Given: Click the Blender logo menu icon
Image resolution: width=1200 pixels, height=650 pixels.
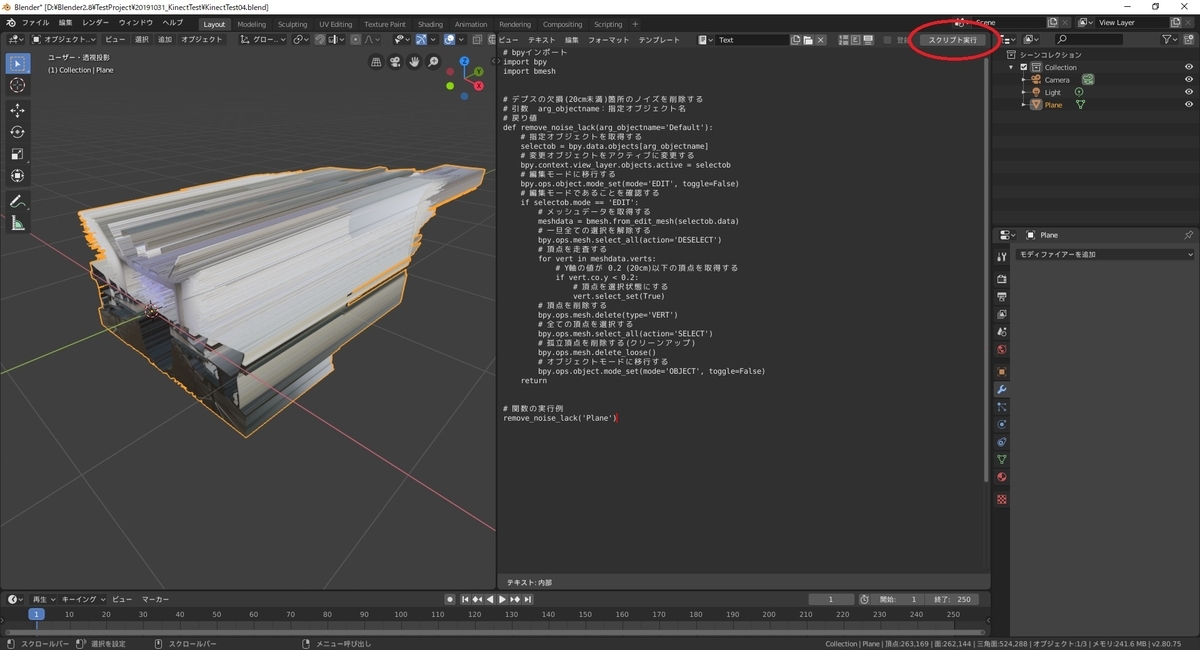Looking at the screenshot, I should [10, 23].
